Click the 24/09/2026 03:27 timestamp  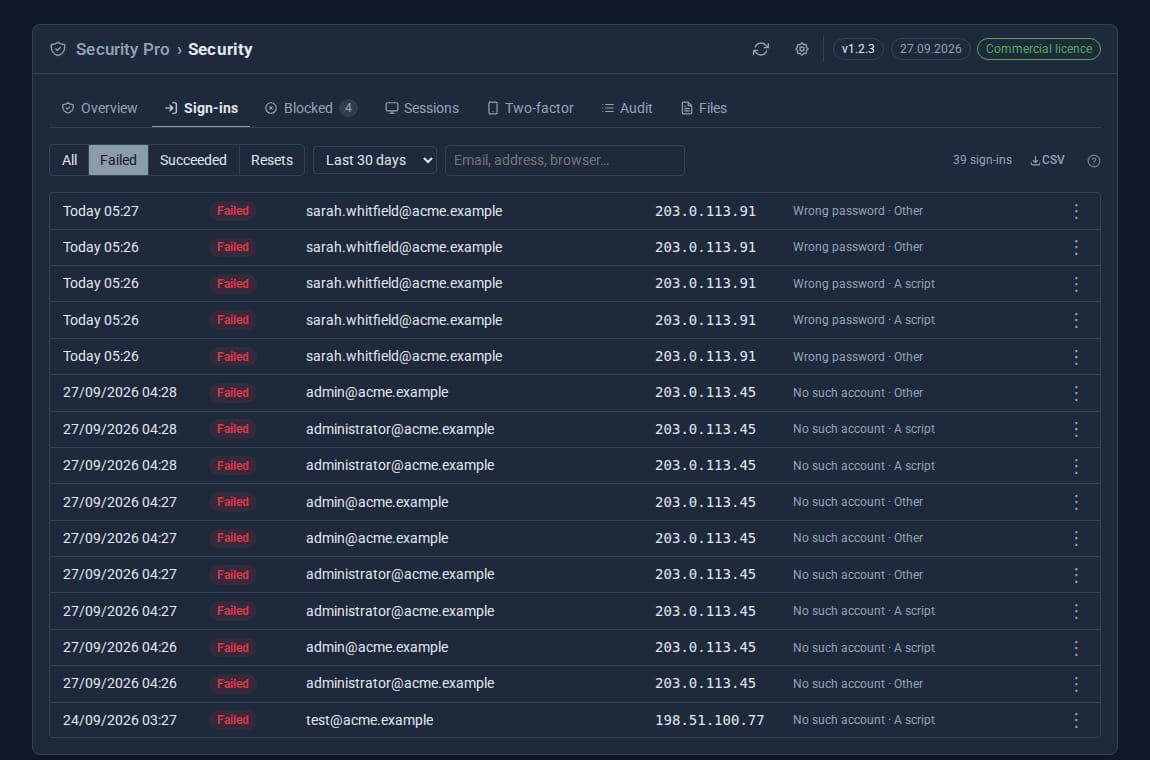[120, 720]
